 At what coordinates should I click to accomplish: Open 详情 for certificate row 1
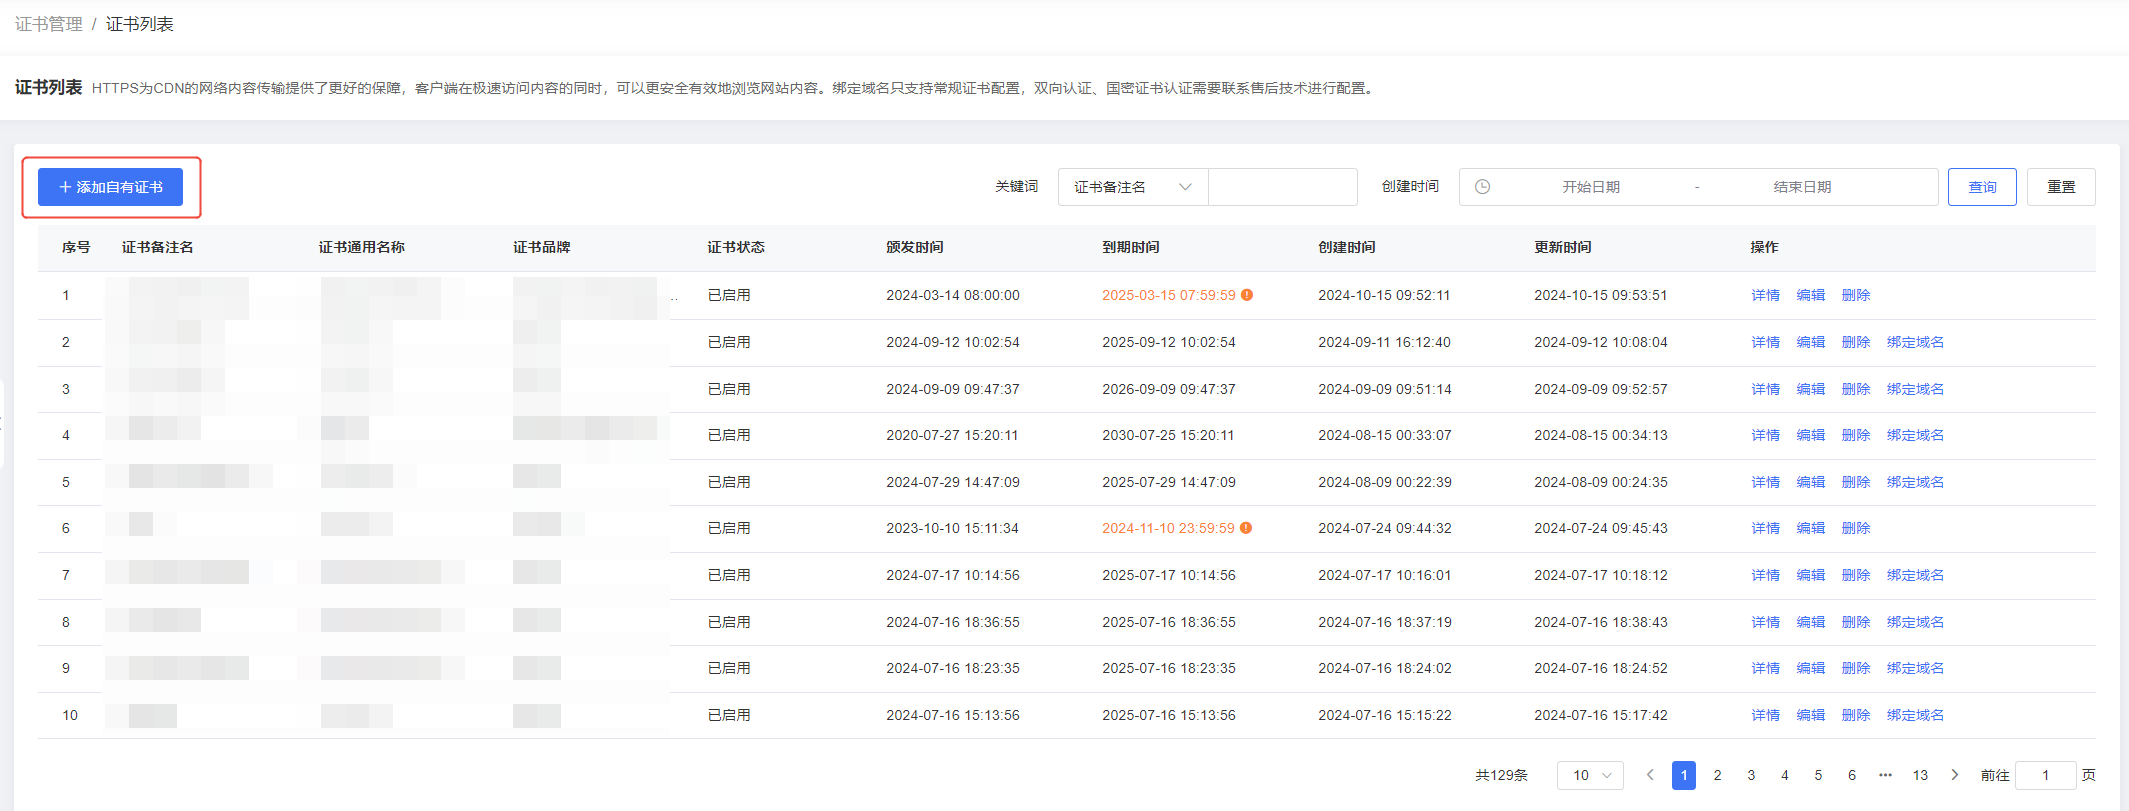[1766, 295]
